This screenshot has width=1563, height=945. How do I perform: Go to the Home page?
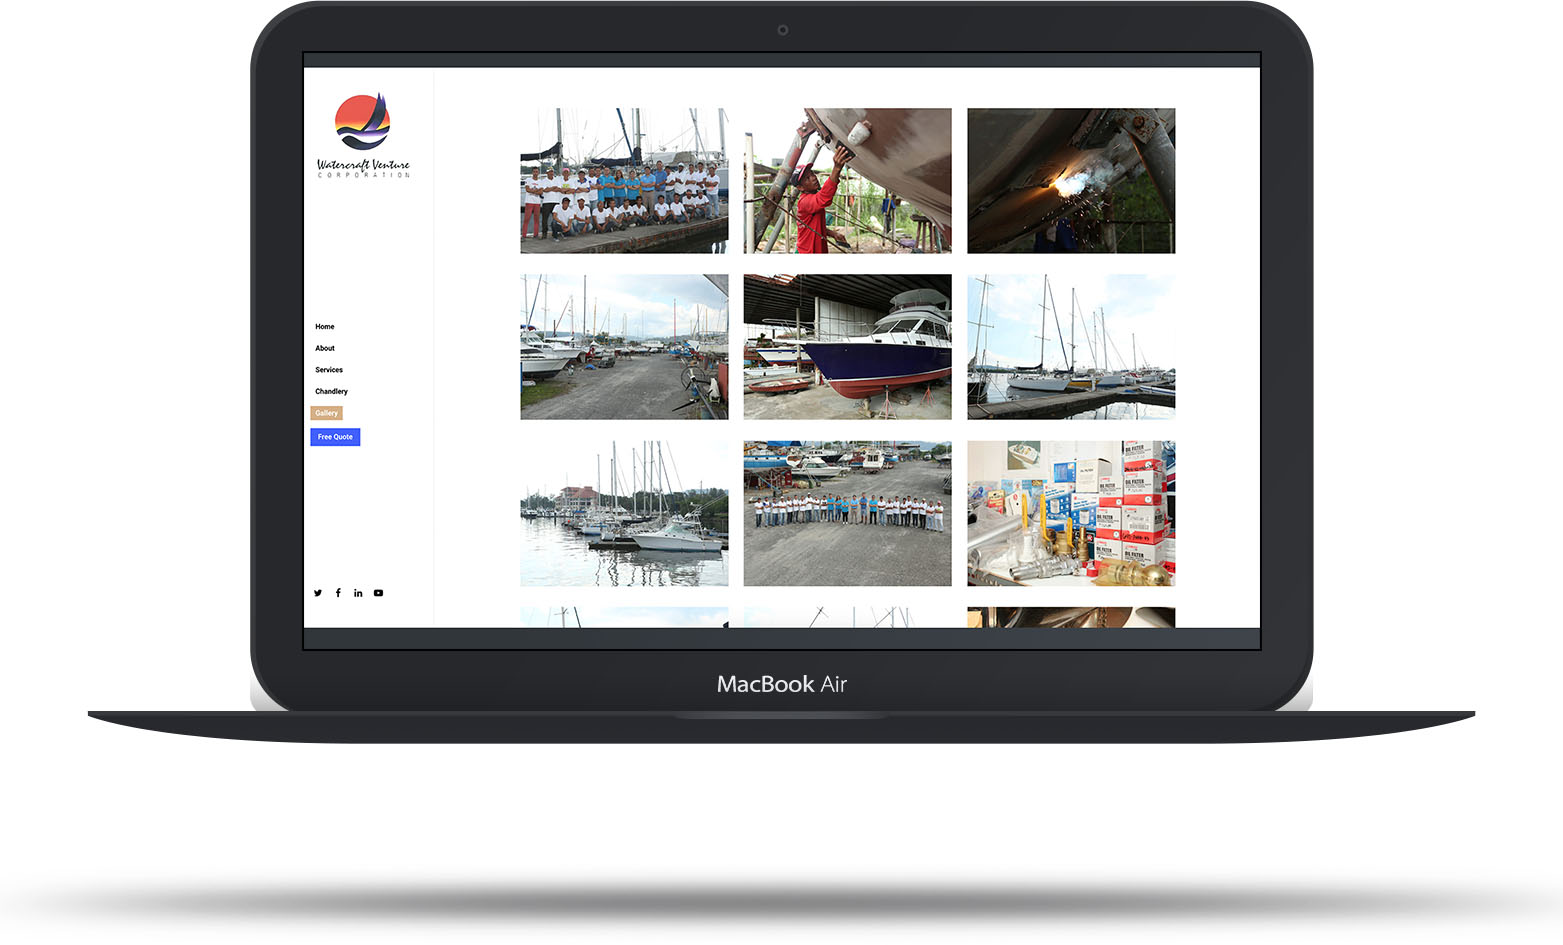point(325,327)
